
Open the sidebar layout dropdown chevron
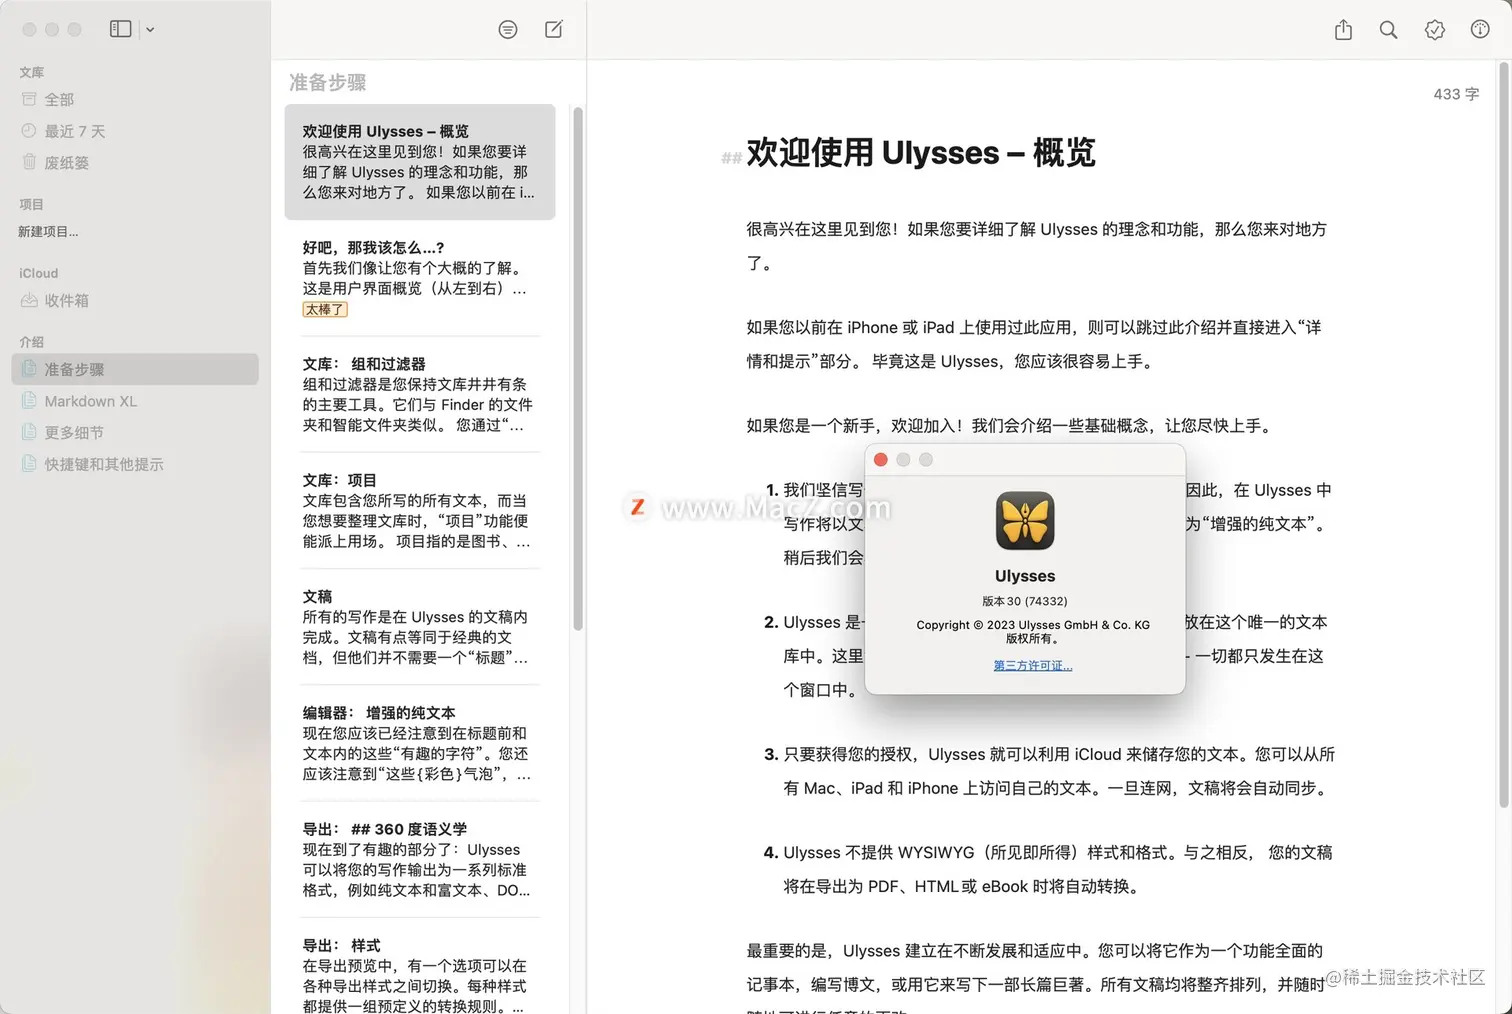pyautogui.click(x=150, y=30)
